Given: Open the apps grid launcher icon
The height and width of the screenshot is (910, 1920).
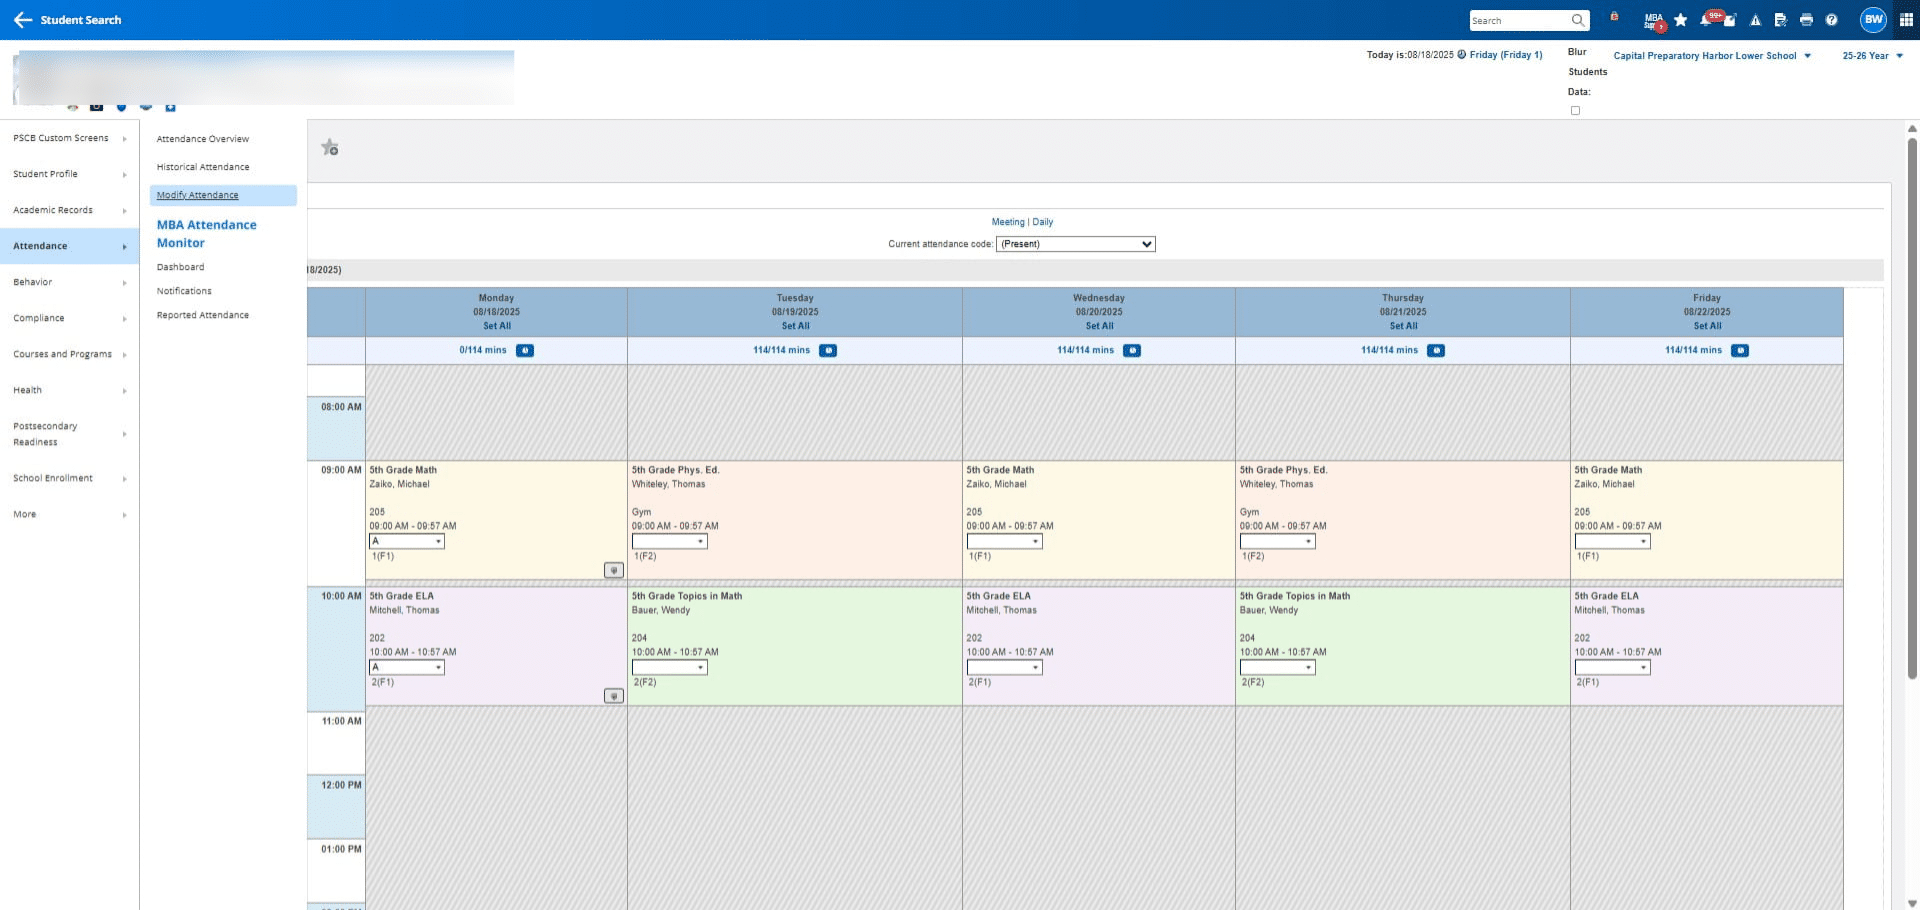Looking at the screenshot, I should [x=1906, y=20].
